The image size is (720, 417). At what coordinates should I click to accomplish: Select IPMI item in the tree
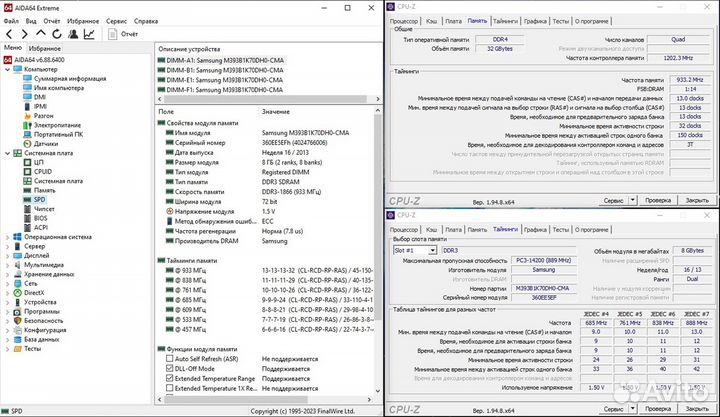point(40,106)
